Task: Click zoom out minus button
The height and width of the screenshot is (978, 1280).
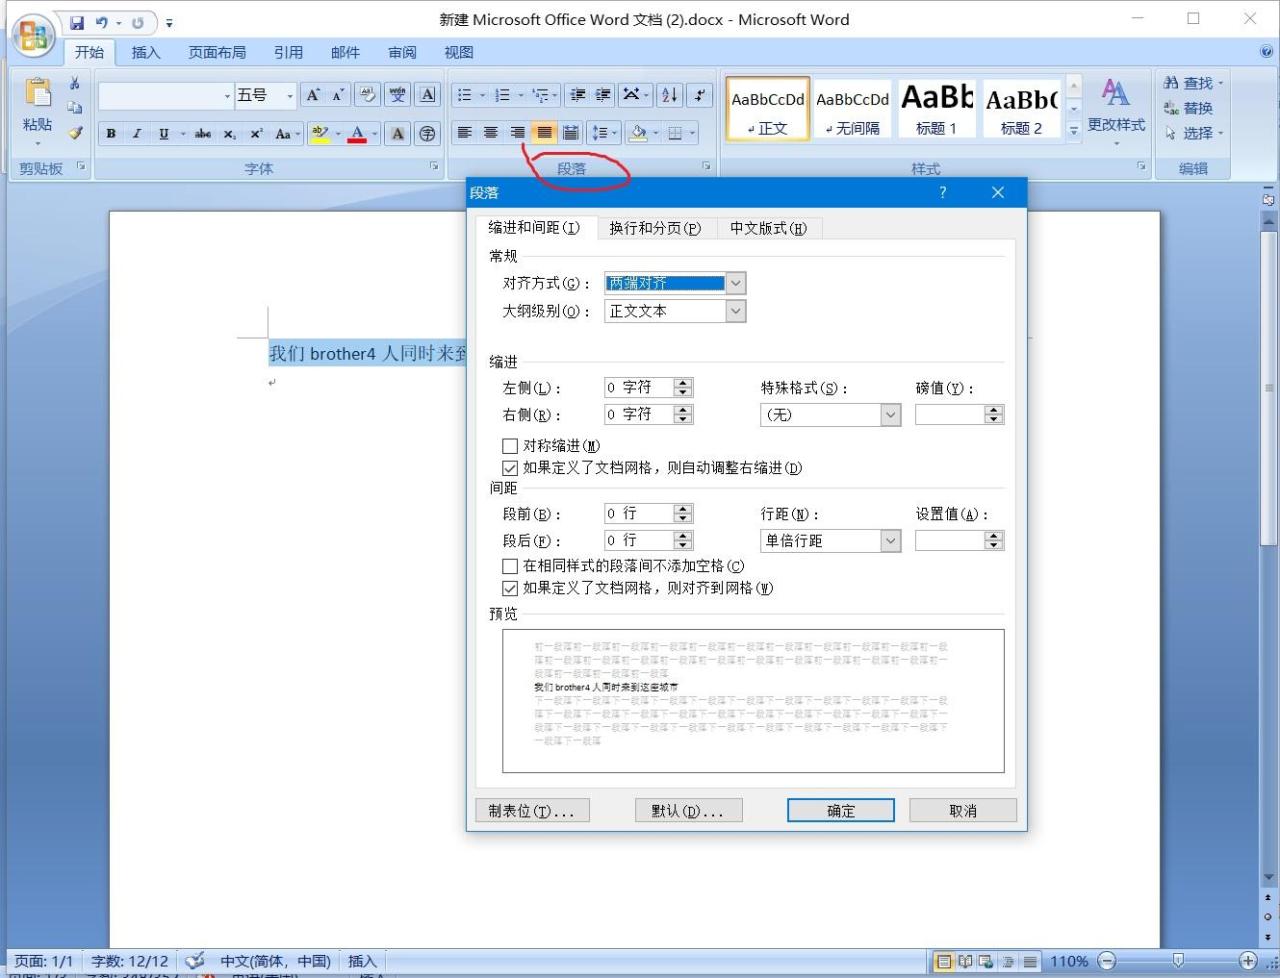Action: pyautogui.click(x=1106, y=961)
